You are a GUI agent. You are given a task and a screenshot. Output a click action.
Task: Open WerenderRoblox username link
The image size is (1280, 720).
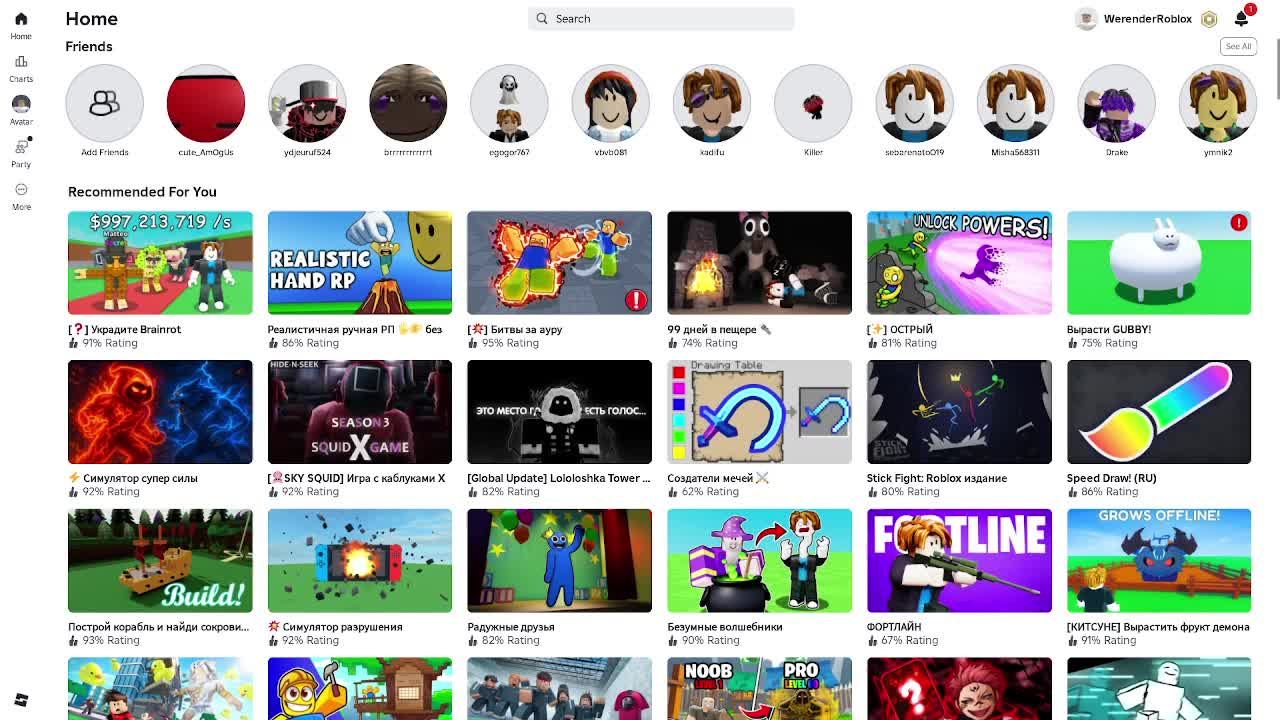[x=1147, y=19]
